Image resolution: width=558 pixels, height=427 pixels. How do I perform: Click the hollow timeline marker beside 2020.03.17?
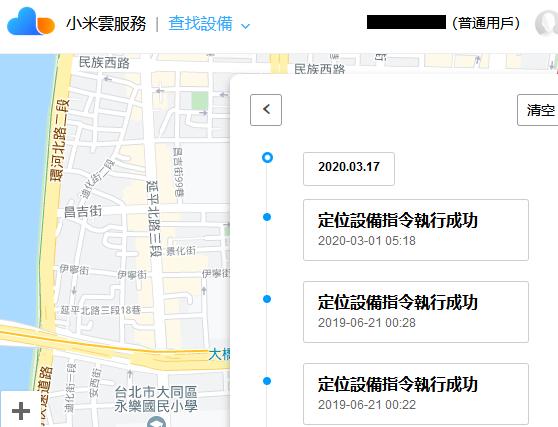[267, 158]
